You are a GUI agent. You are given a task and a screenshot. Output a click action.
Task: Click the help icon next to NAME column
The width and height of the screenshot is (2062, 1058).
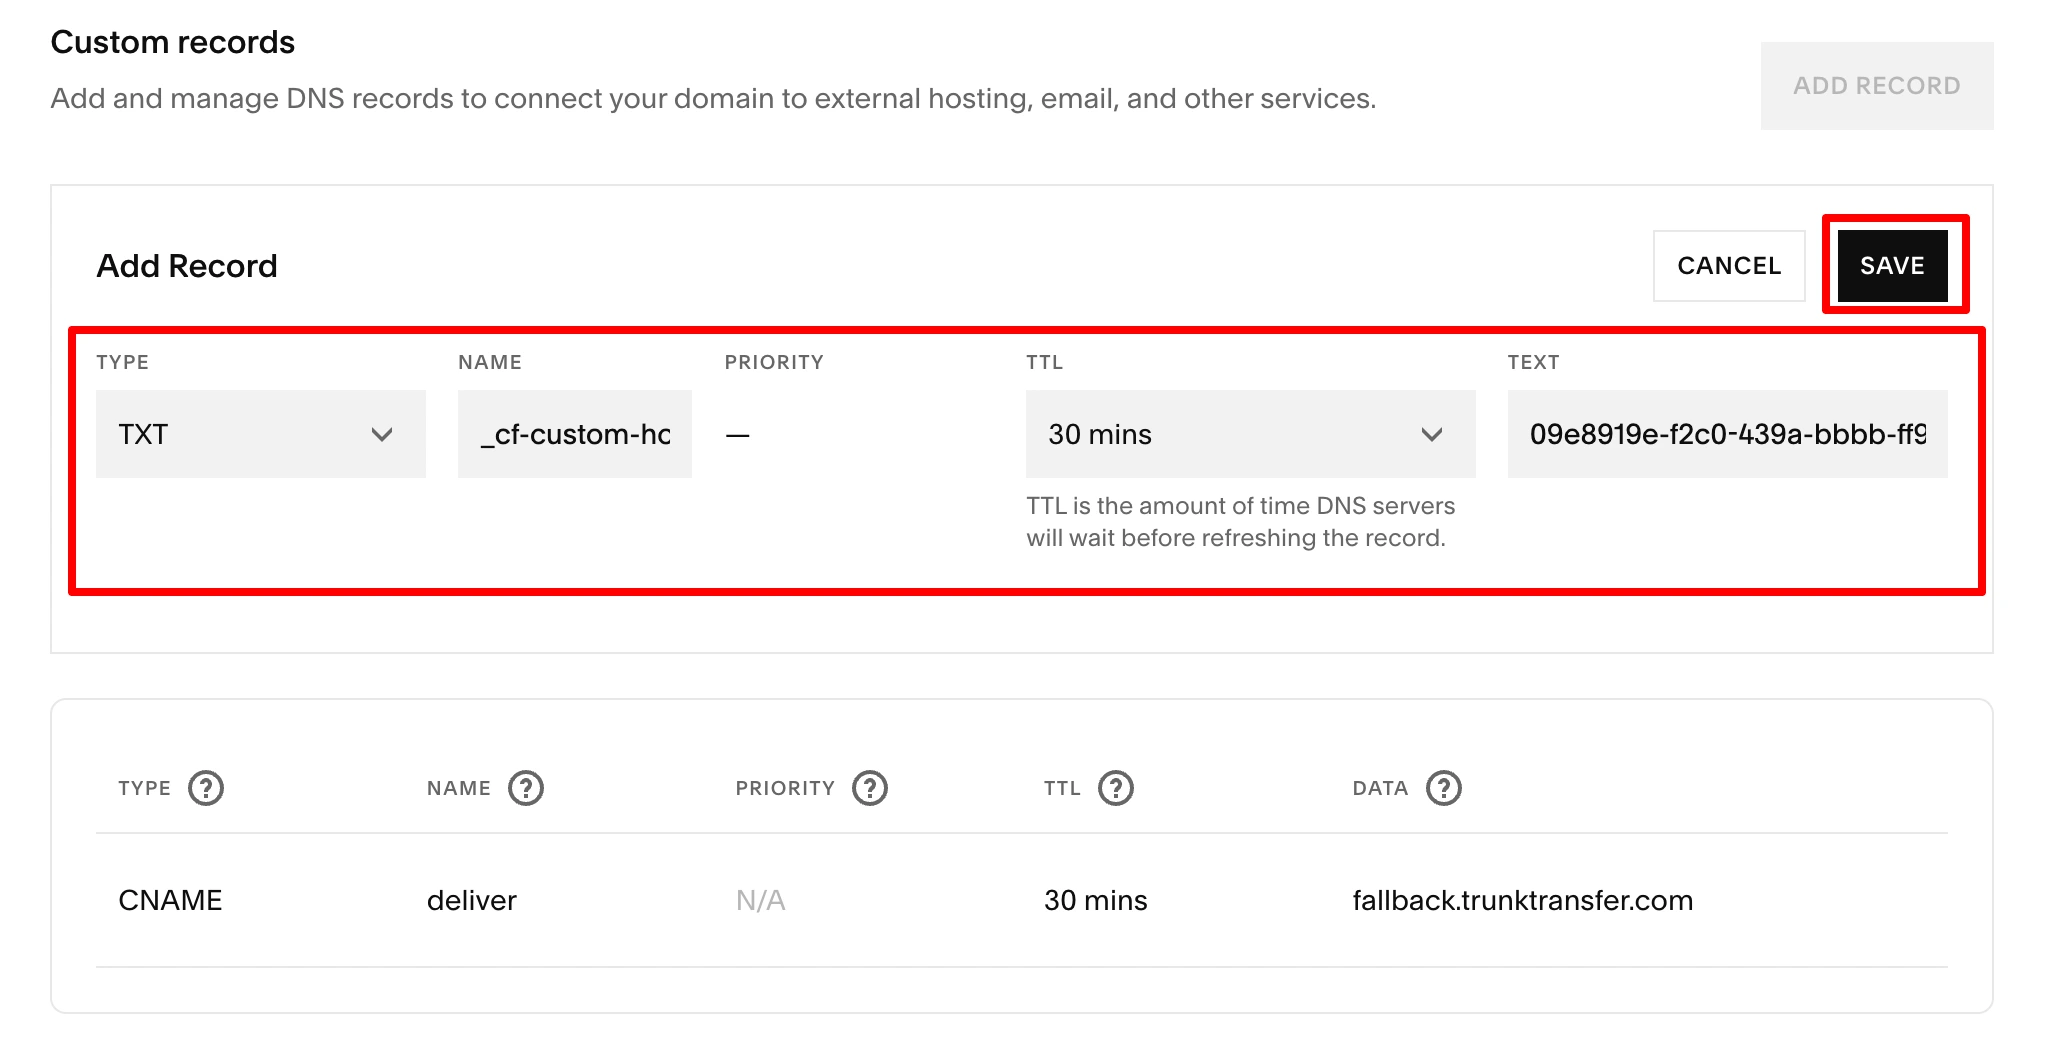[x=526, y=788]
